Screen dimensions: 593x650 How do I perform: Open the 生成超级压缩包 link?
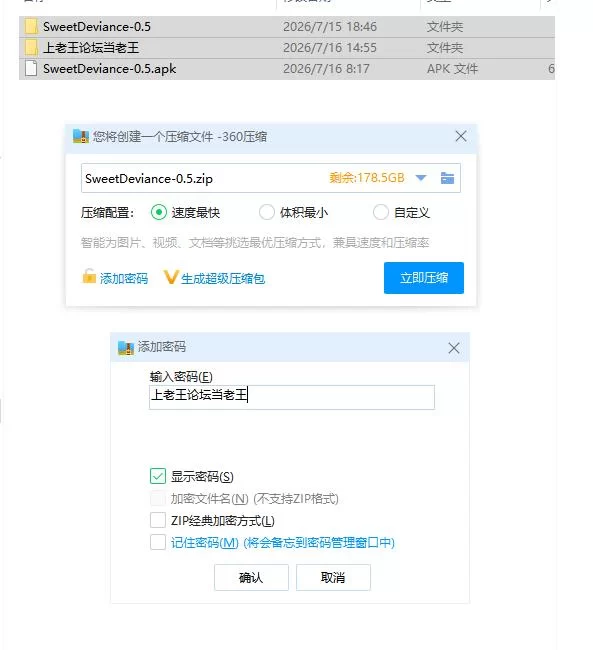point(223,279)
